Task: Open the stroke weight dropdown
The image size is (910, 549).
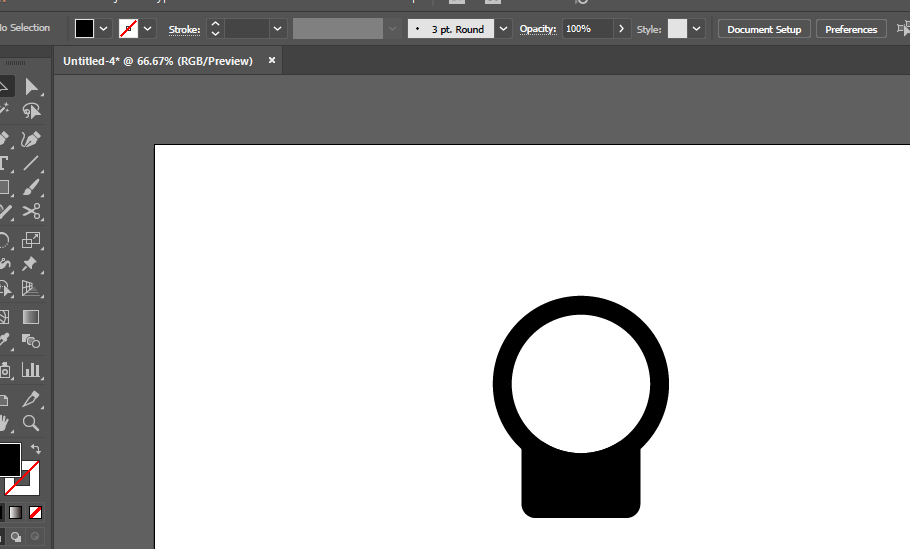Action: click(277, 28)
